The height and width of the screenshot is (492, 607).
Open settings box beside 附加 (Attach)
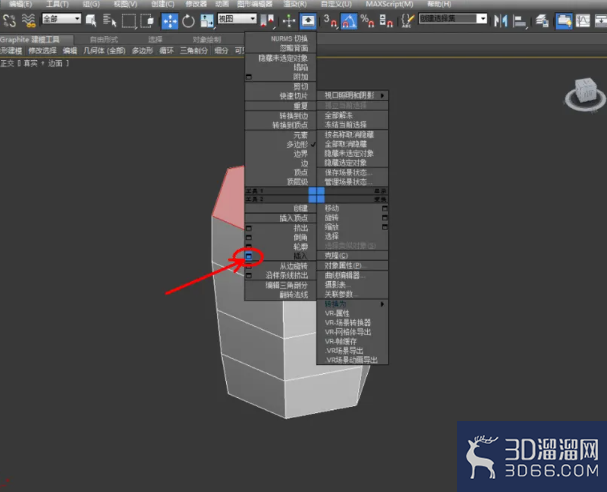coord(249,77)
